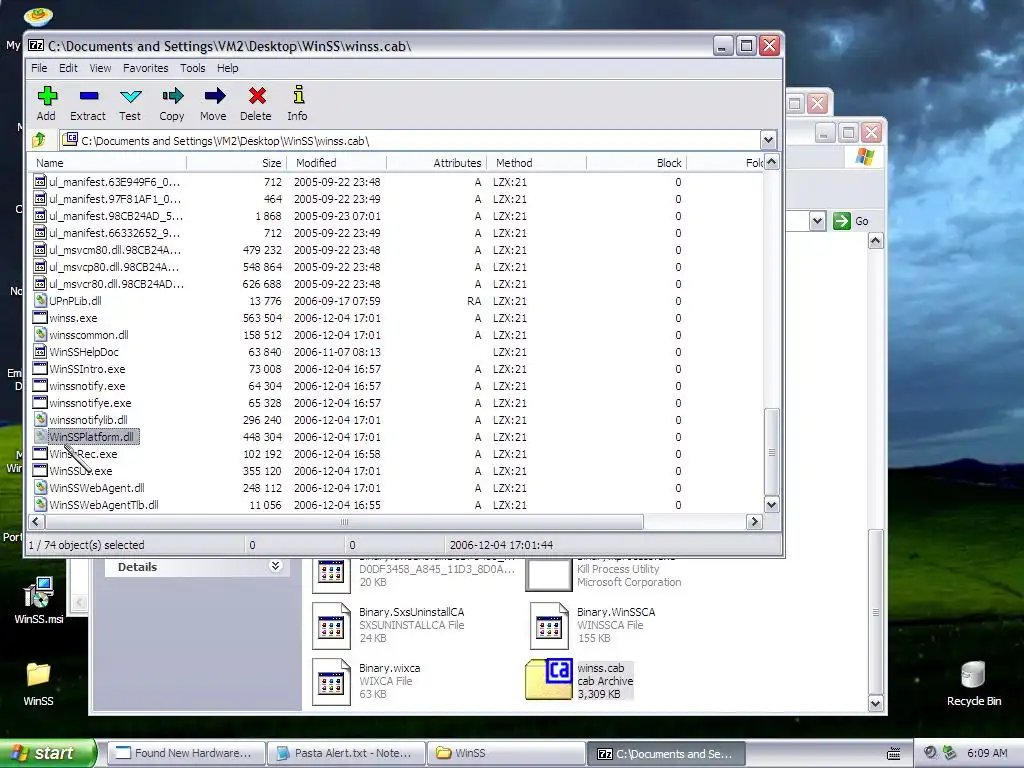Select winss.cab archive icon in WinSS window
Screen dimensions: 1024x768
[x=549, y=679]
